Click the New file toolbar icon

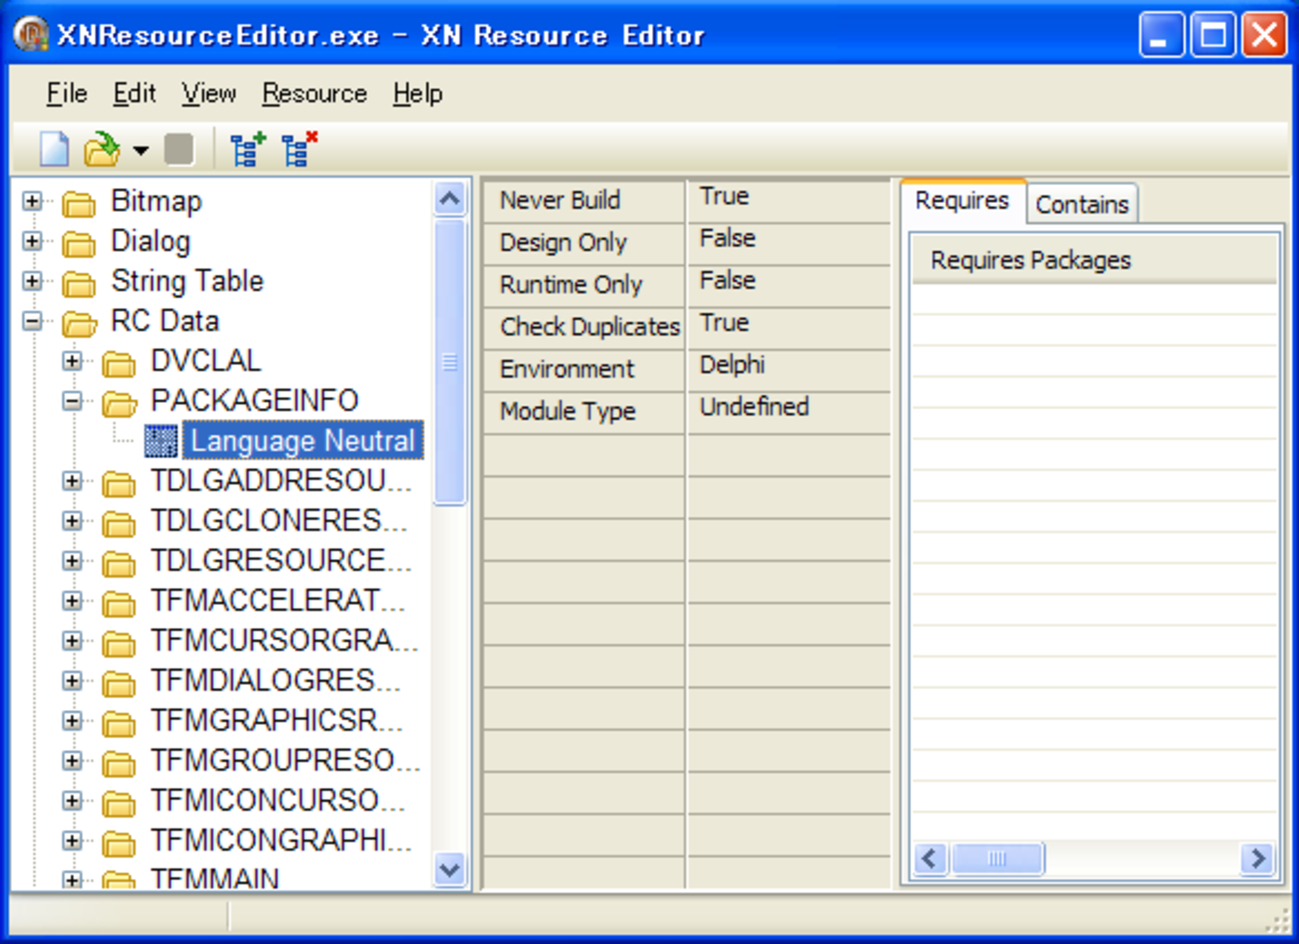pos(54,150)
